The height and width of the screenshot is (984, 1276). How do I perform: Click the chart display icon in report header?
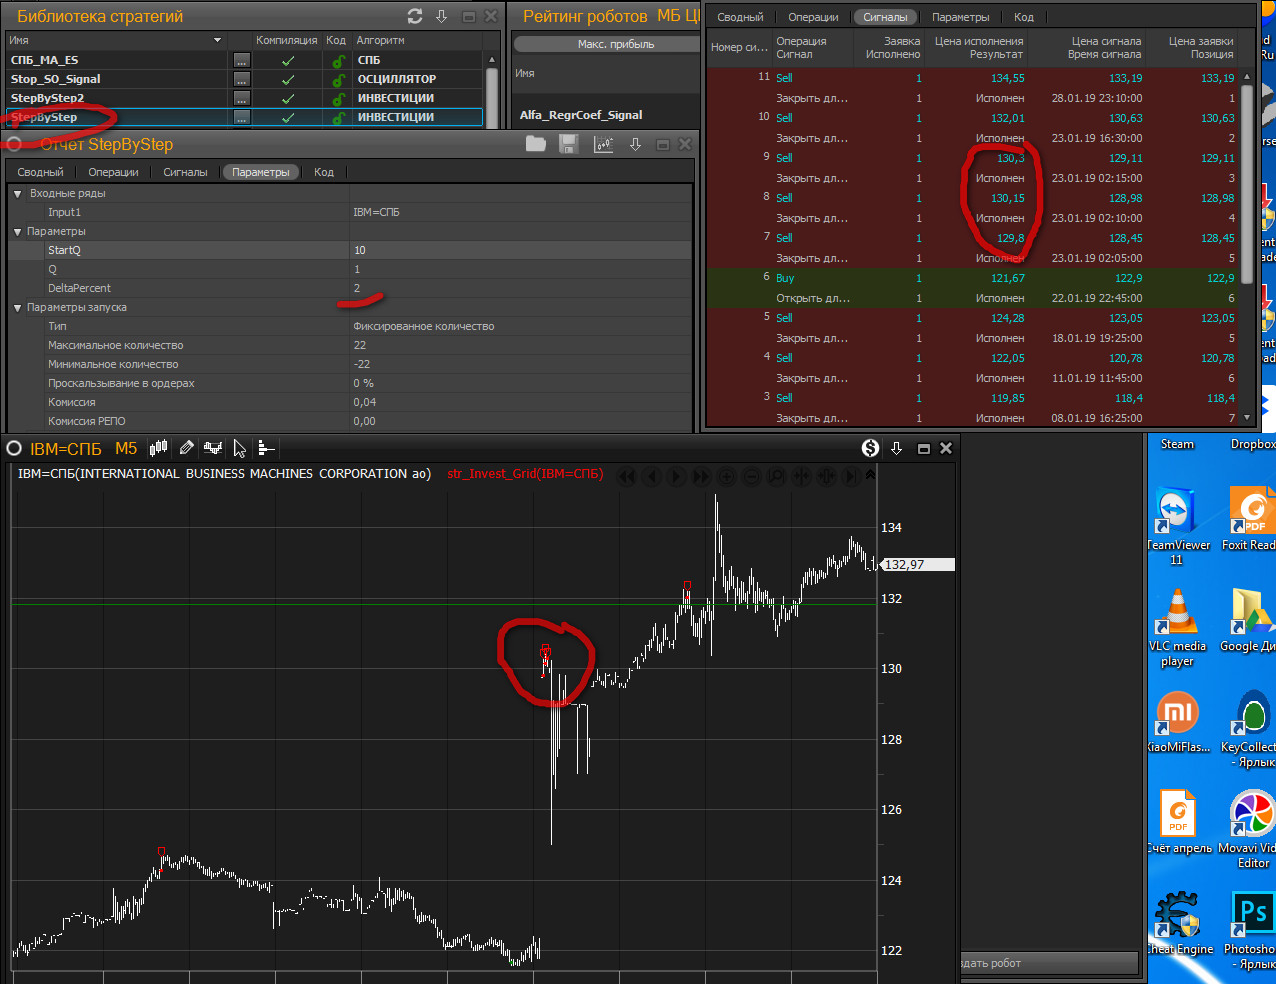603,144
